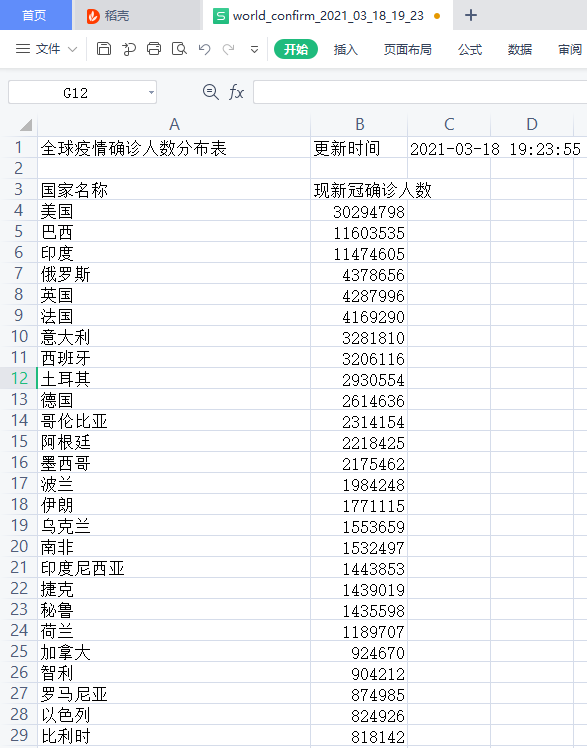Viewport: 587px width, 748px height.
Task: Click the hamburger menu icon
Action: pyautogui.click(x=23, y=49)
